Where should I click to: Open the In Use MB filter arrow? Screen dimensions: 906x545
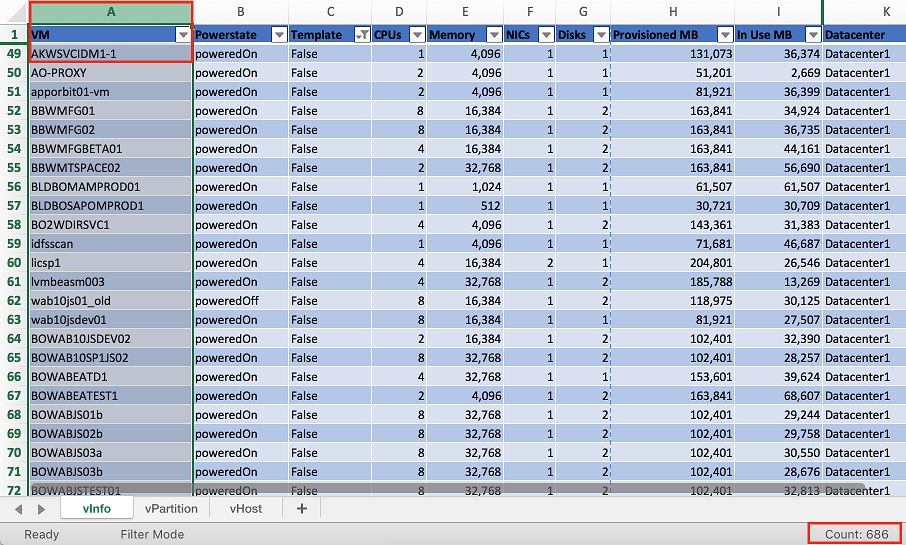(813, 35)
